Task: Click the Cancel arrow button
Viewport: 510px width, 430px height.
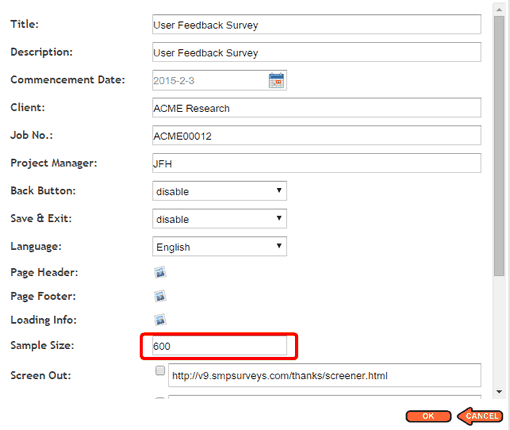Action: [480, 416]
